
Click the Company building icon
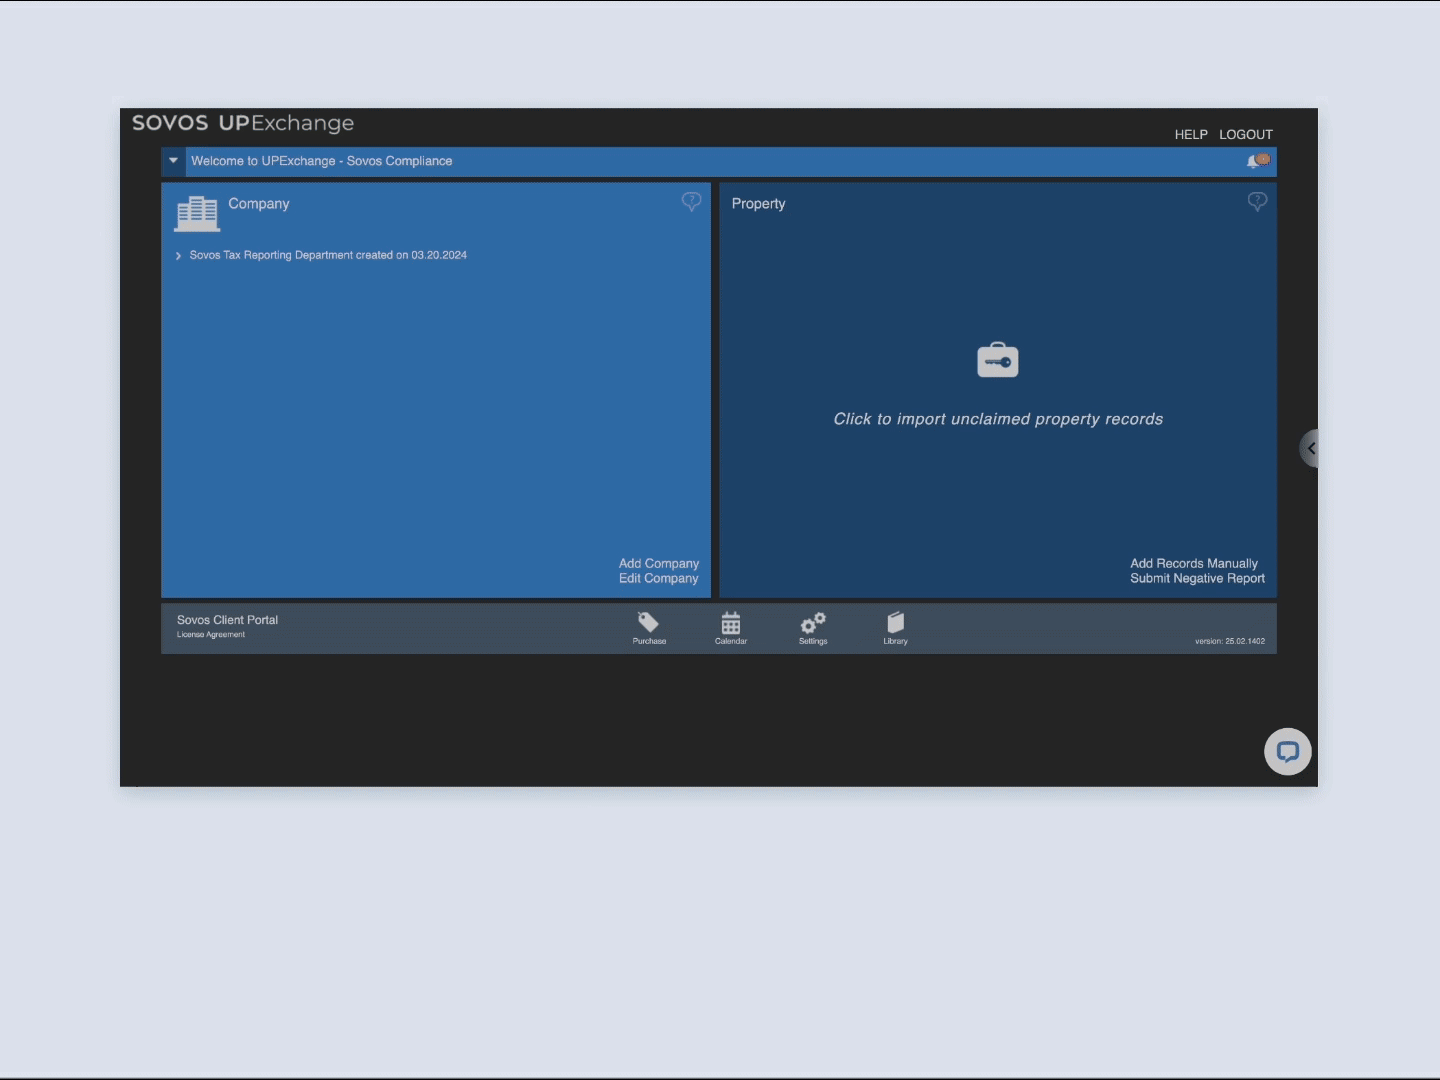click(x=197, y=213)
